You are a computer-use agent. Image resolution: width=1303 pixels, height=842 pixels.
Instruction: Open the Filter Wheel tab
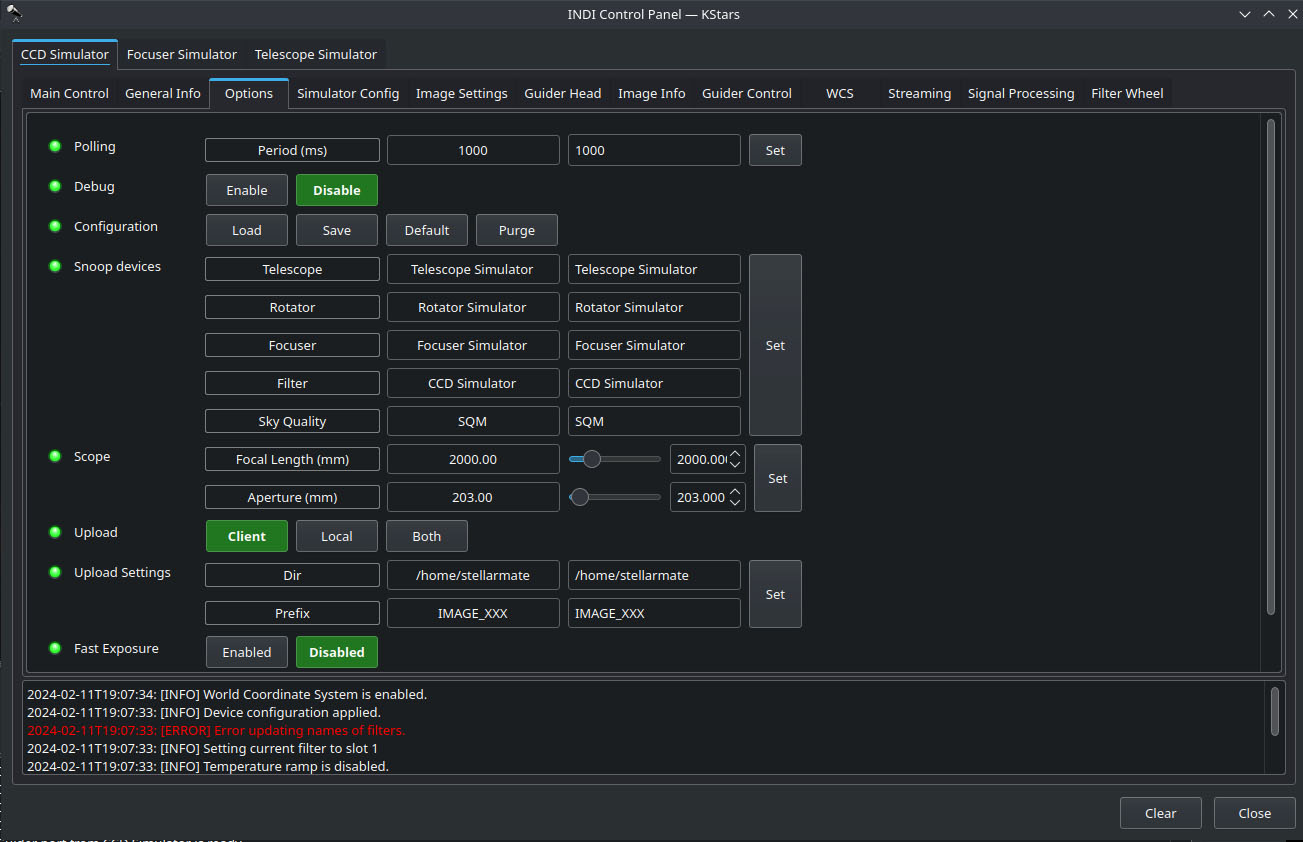pos(1127,93)
